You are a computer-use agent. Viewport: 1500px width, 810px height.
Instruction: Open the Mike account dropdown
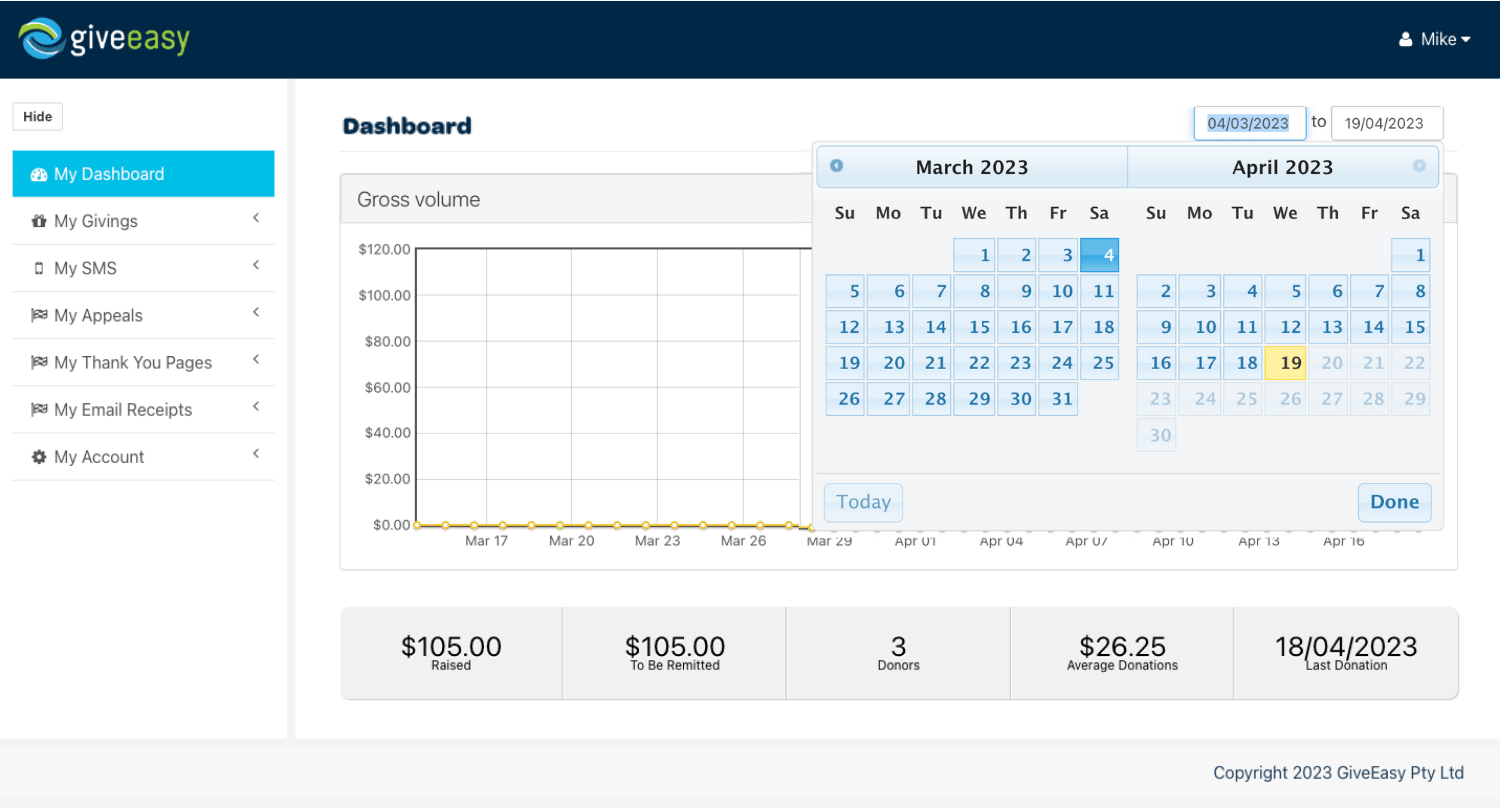click(x=1437, y=39)
